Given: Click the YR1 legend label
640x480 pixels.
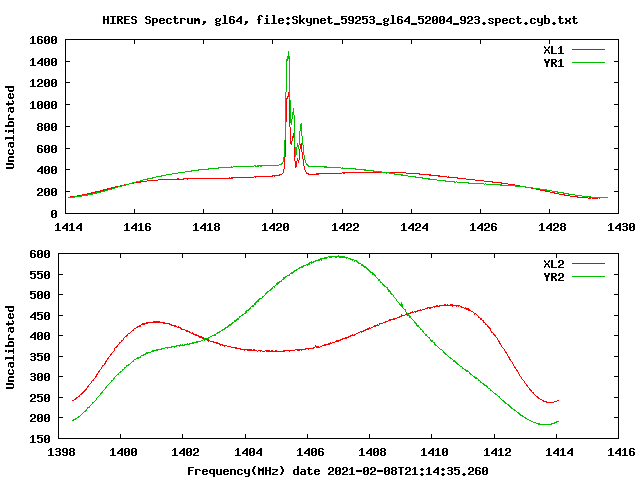Looking at the screenshot, I should coord(553,63).
